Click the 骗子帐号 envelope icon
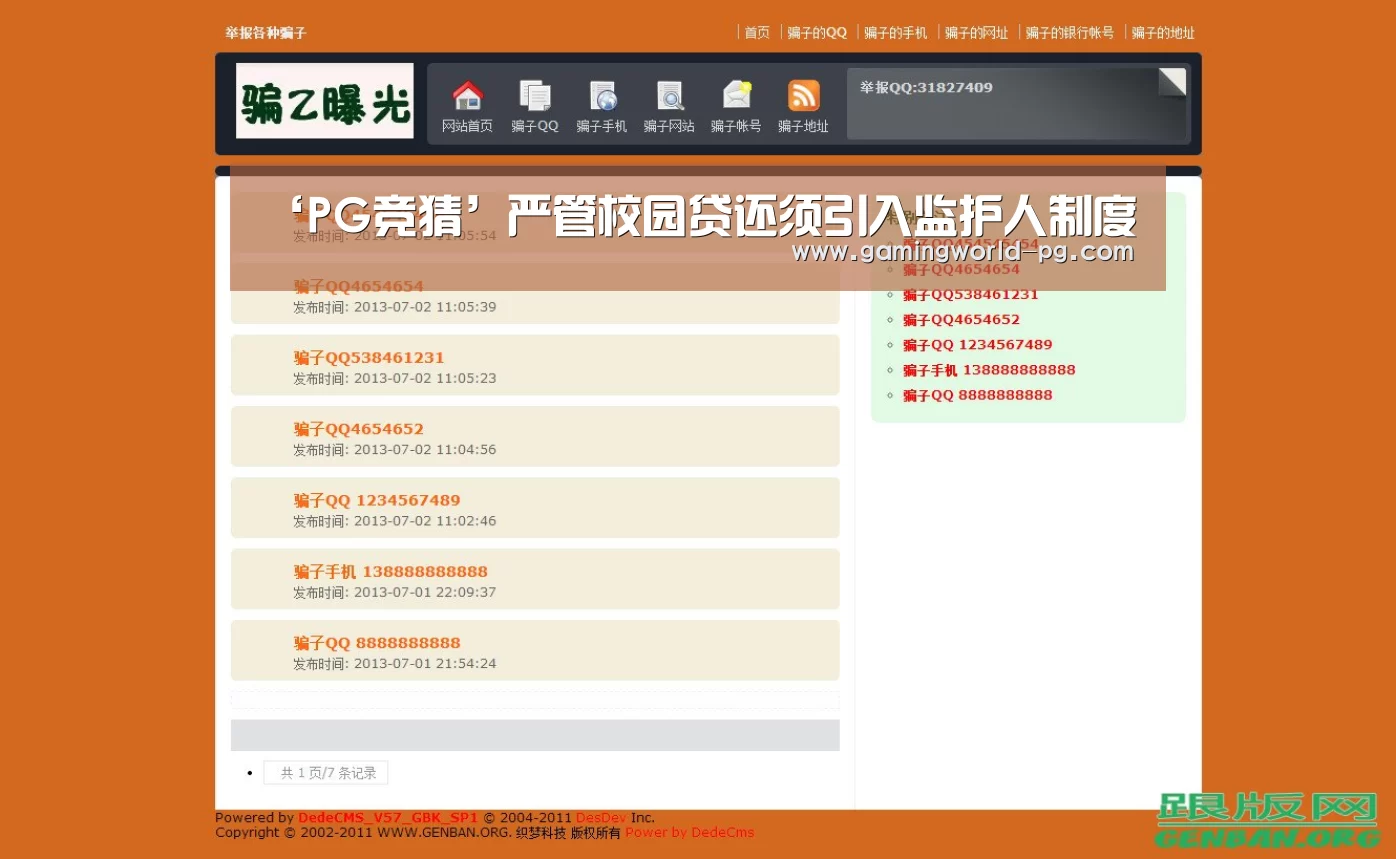This screenshot has height=859, width=1396. pos(736,96)
